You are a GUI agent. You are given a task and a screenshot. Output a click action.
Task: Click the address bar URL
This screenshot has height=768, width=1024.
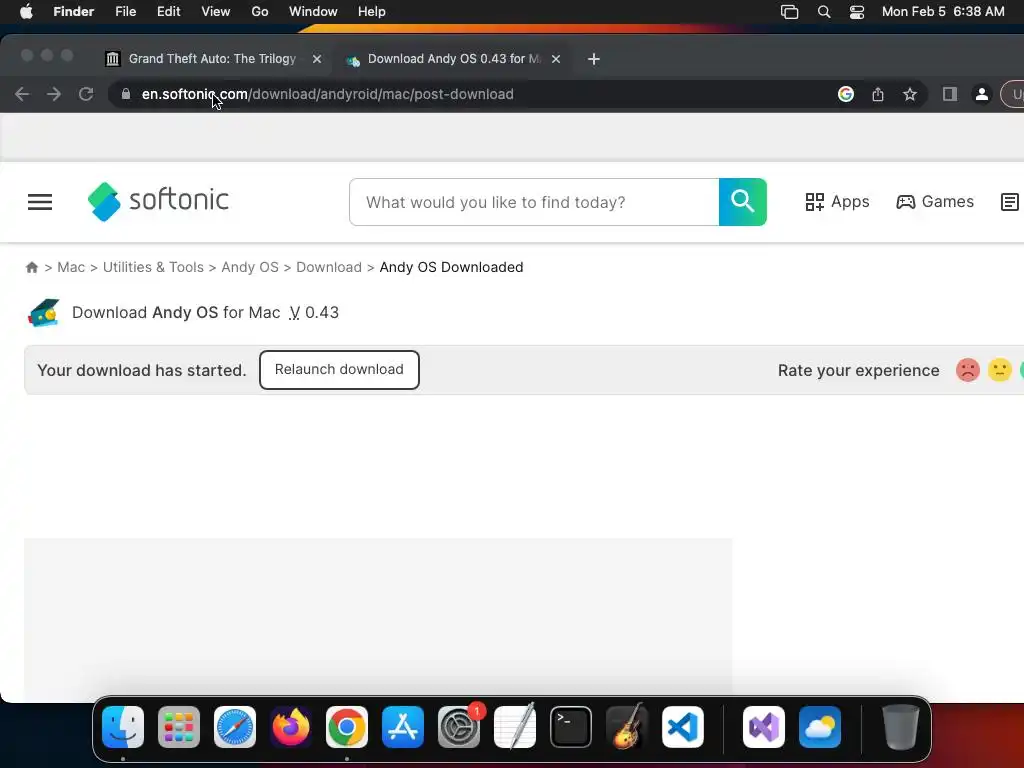click(x=327, y=94)
